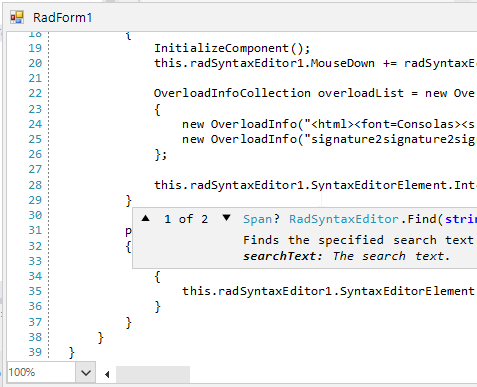Click line number 22 in margin

35,93
